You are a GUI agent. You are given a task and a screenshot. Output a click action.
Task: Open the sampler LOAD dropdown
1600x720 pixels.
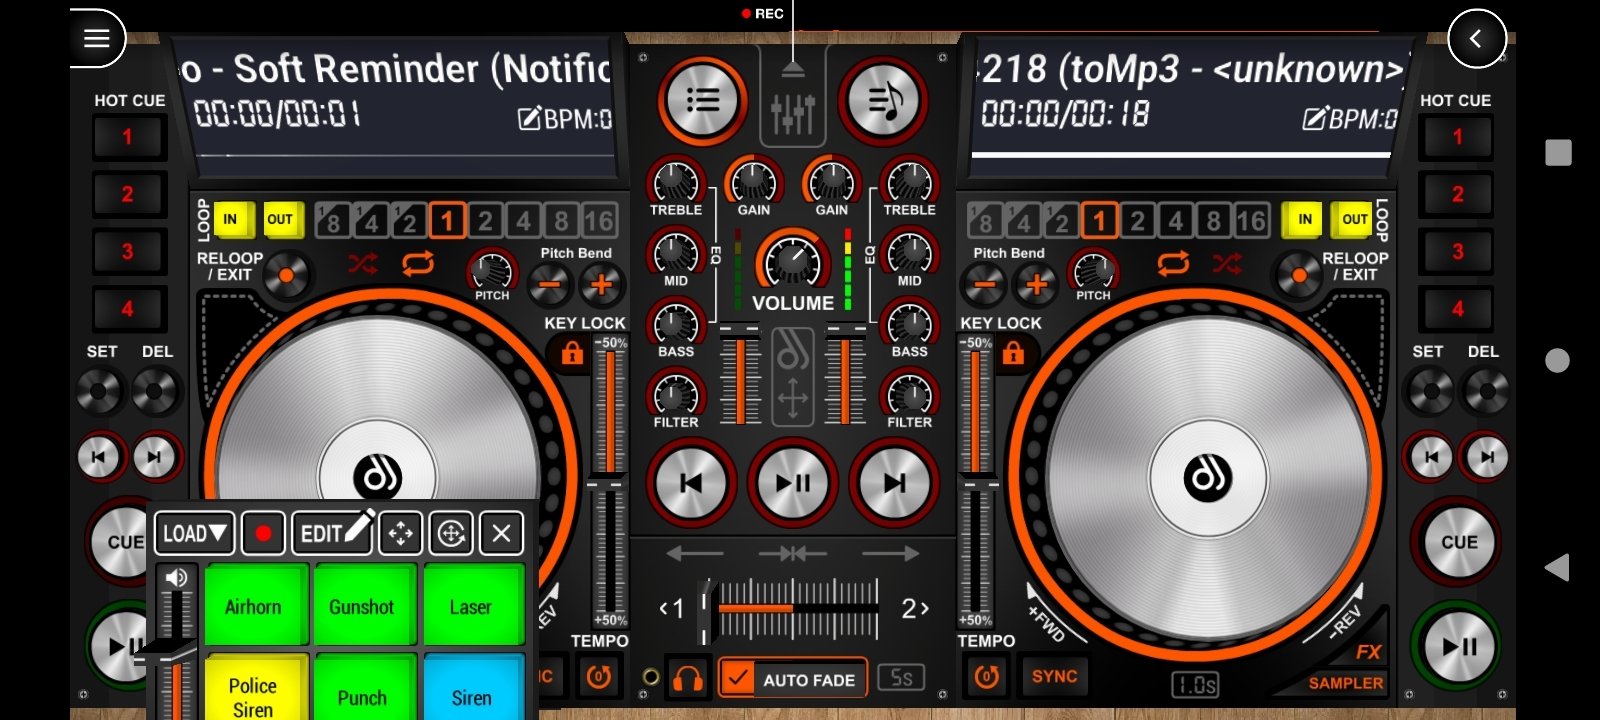(x=195, y=534)
